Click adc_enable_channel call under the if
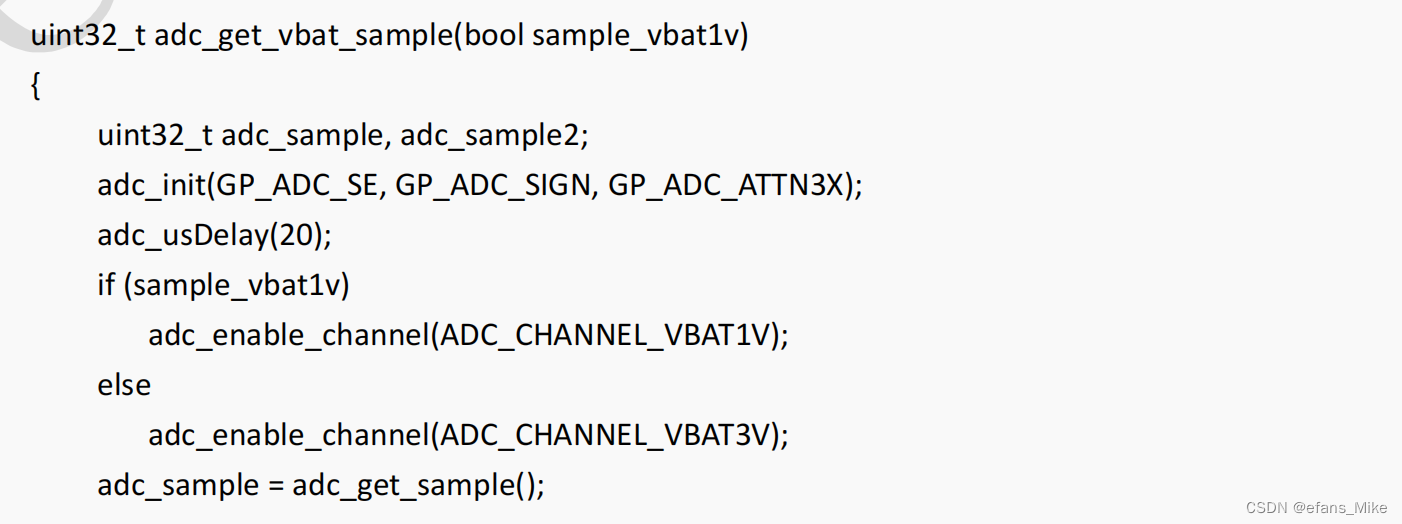The width and height of the screenshot is (1402, 524). coord(287,335)
